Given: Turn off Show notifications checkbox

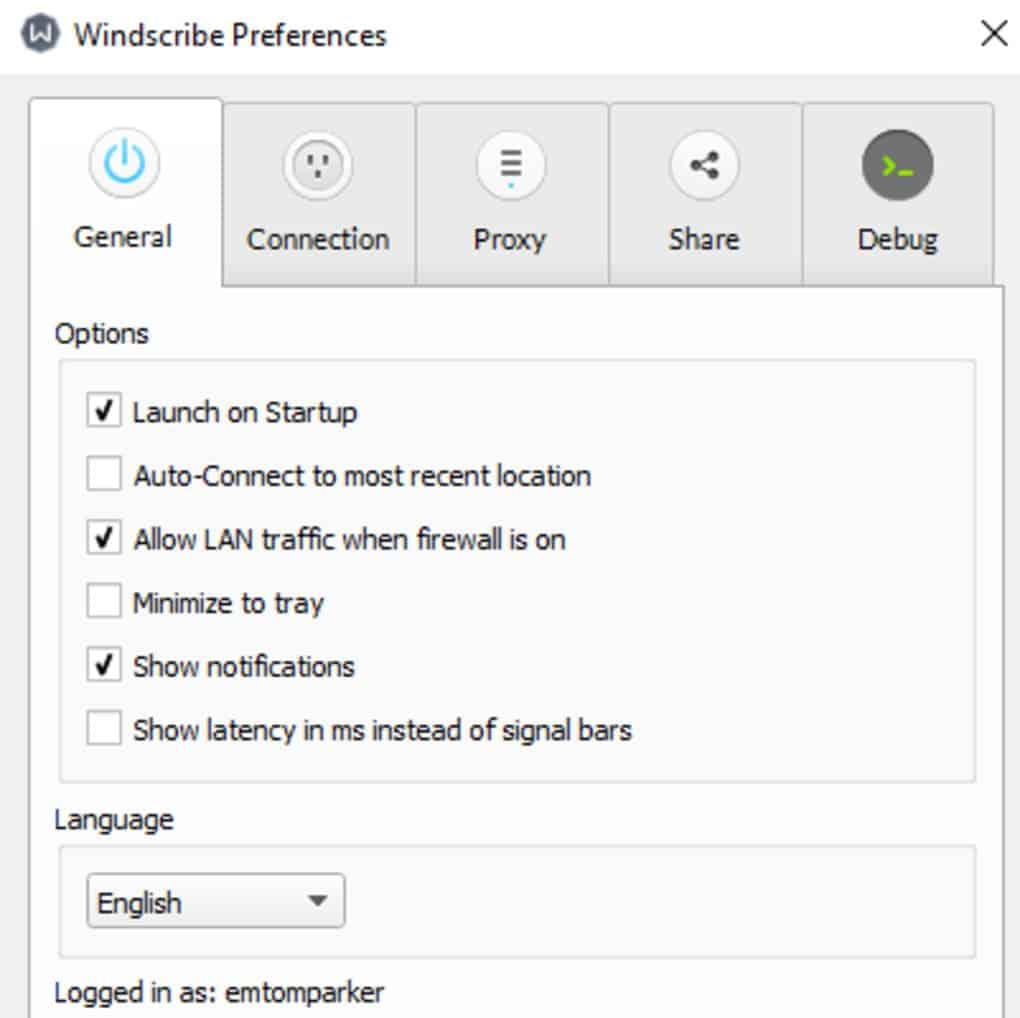Looking at the screenshot, I should (104, 666).
